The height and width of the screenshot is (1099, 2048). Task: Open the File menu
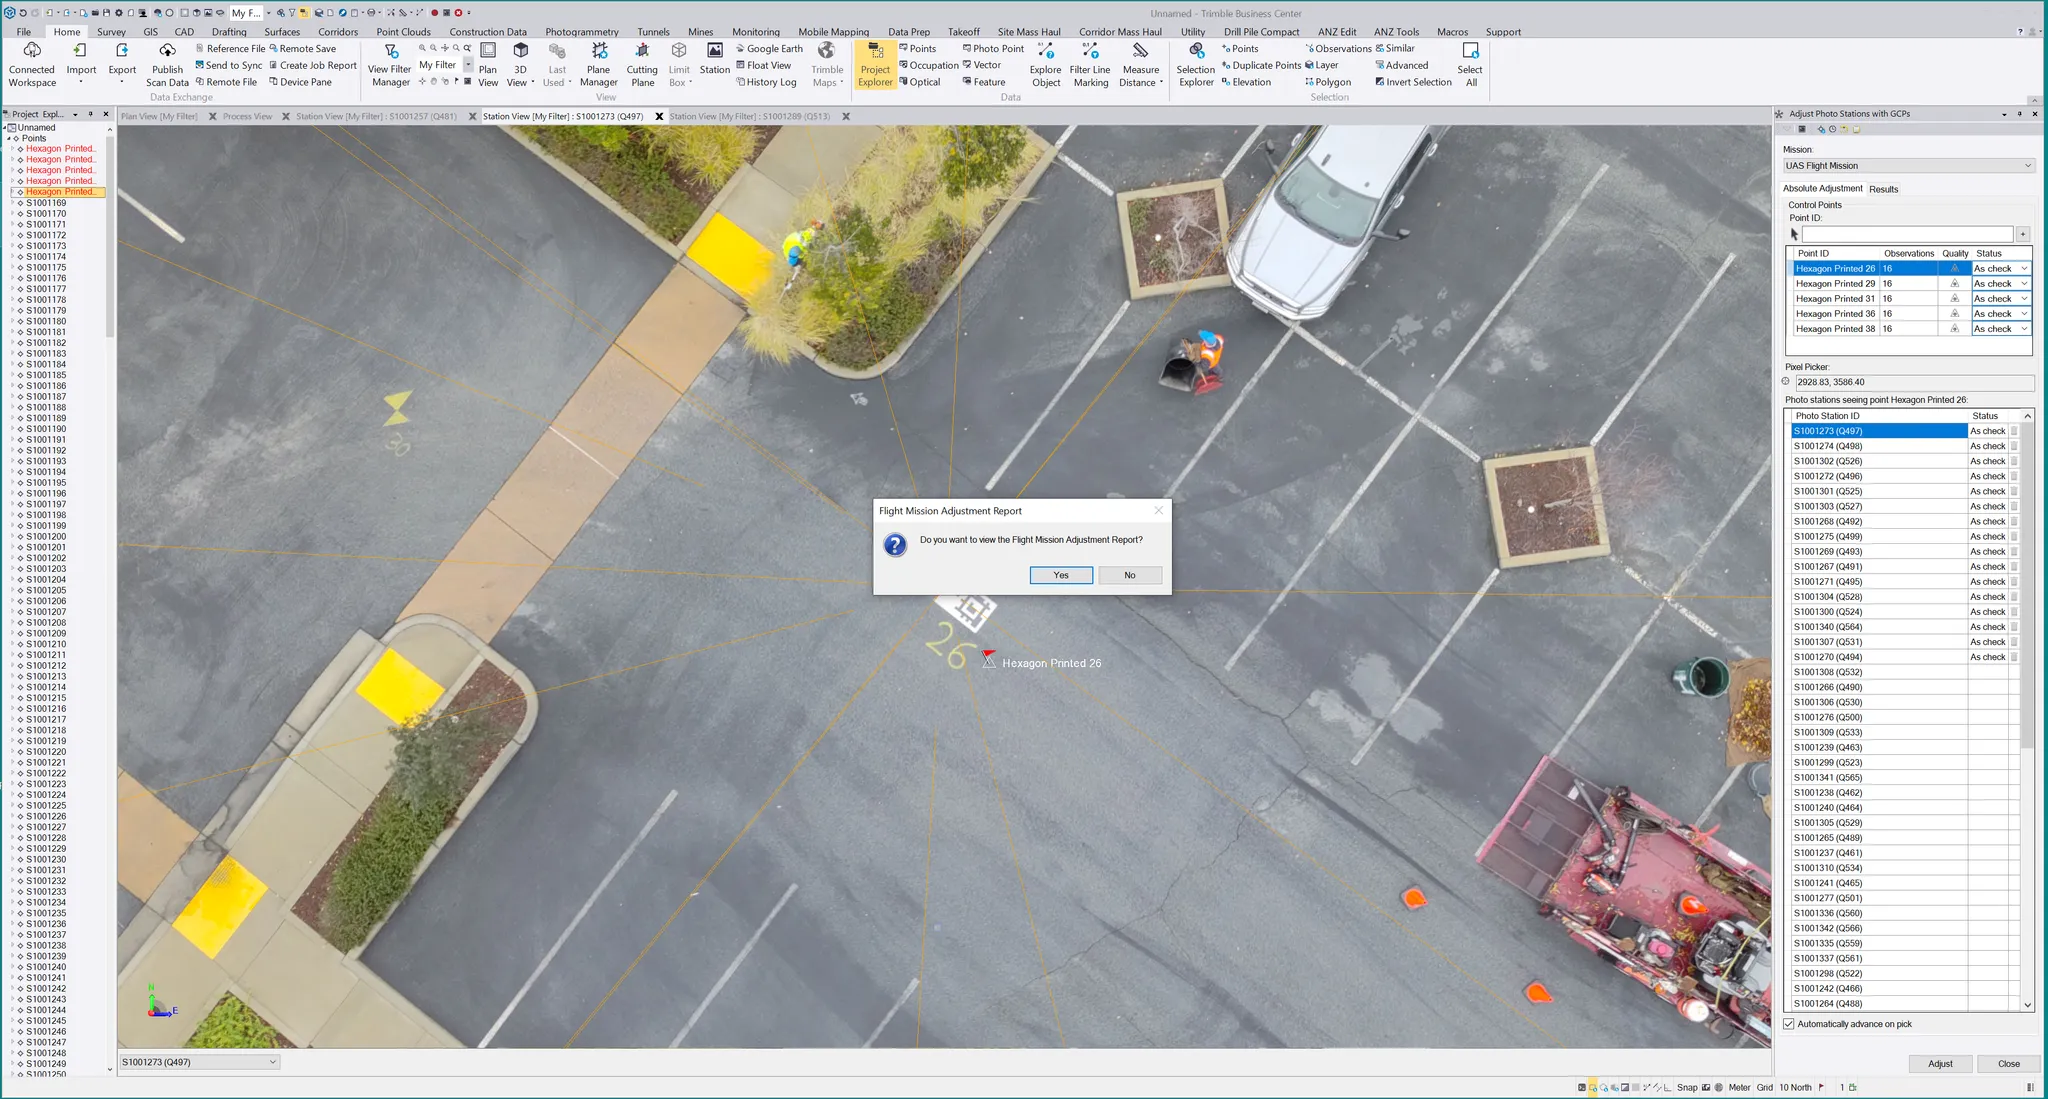[24, 31]
